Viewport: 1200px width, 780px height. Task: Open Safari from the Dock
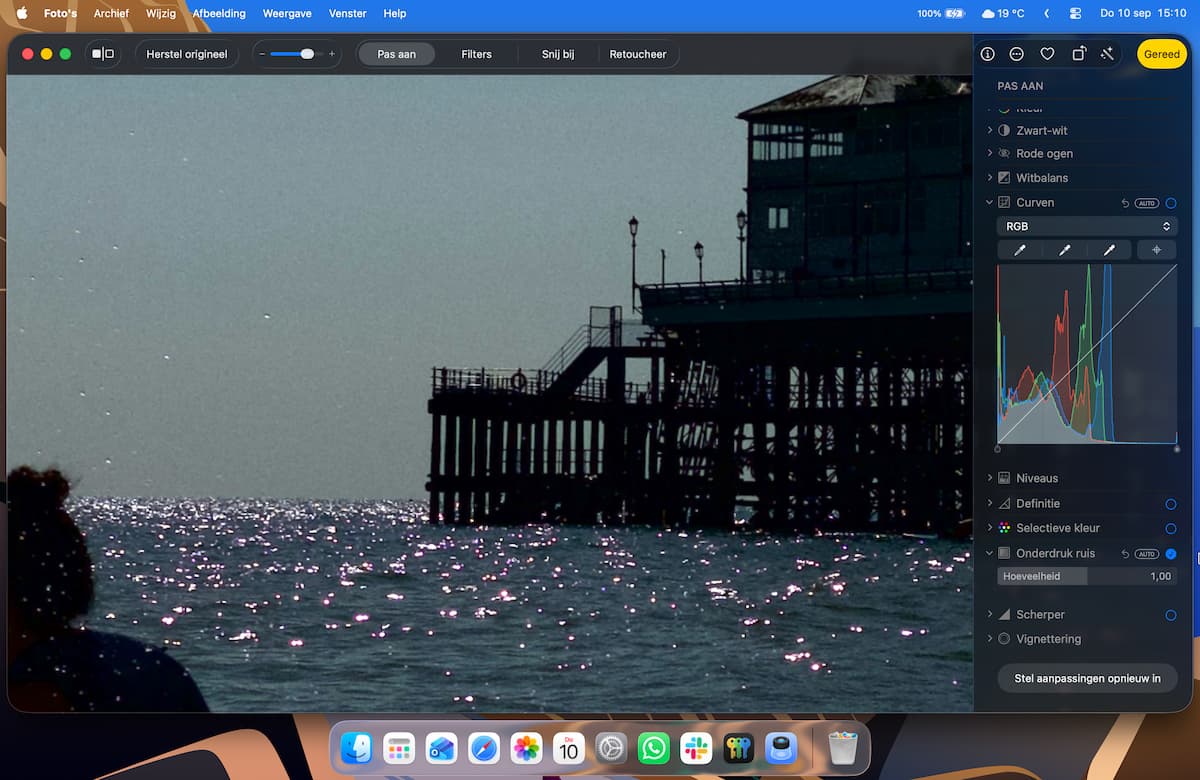pyautogui.click(x=484, y=748)
